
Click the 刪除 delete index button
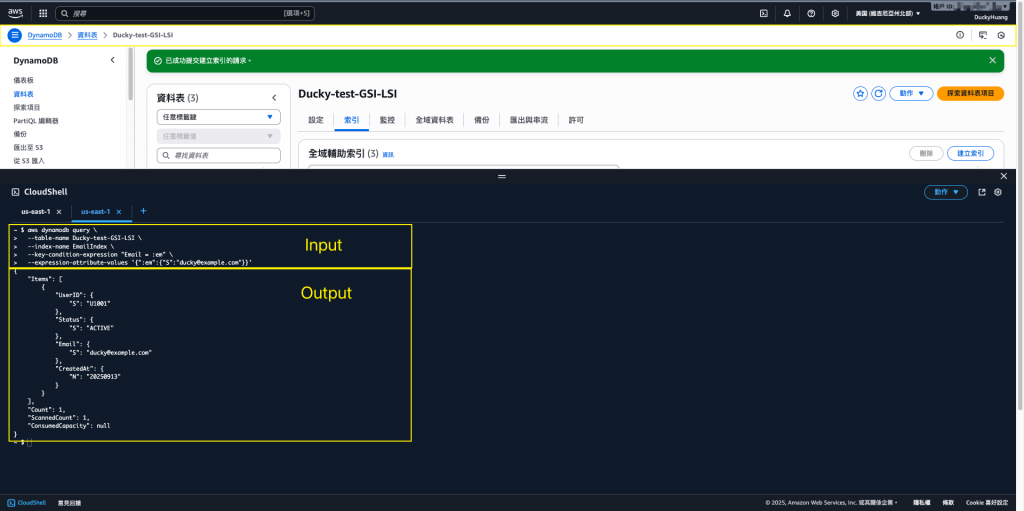(926, 153)
